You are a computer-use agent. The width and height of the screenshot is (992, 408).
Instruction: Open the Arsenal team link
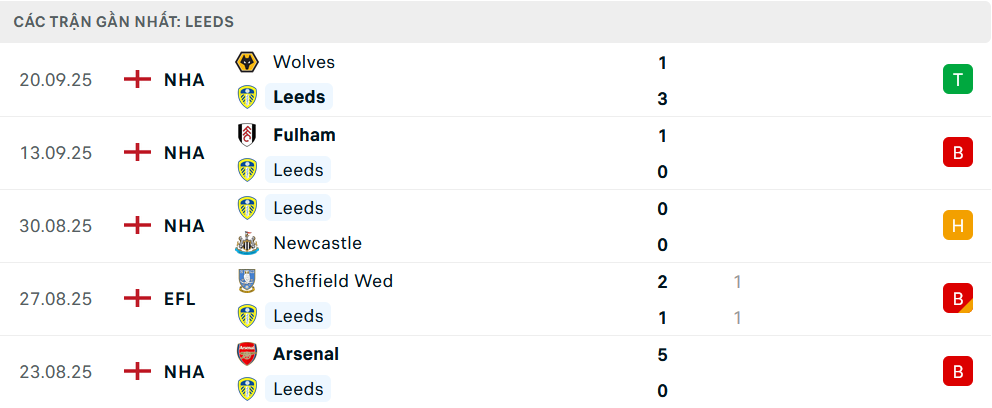pyautogui.click(x=306, y=354)
